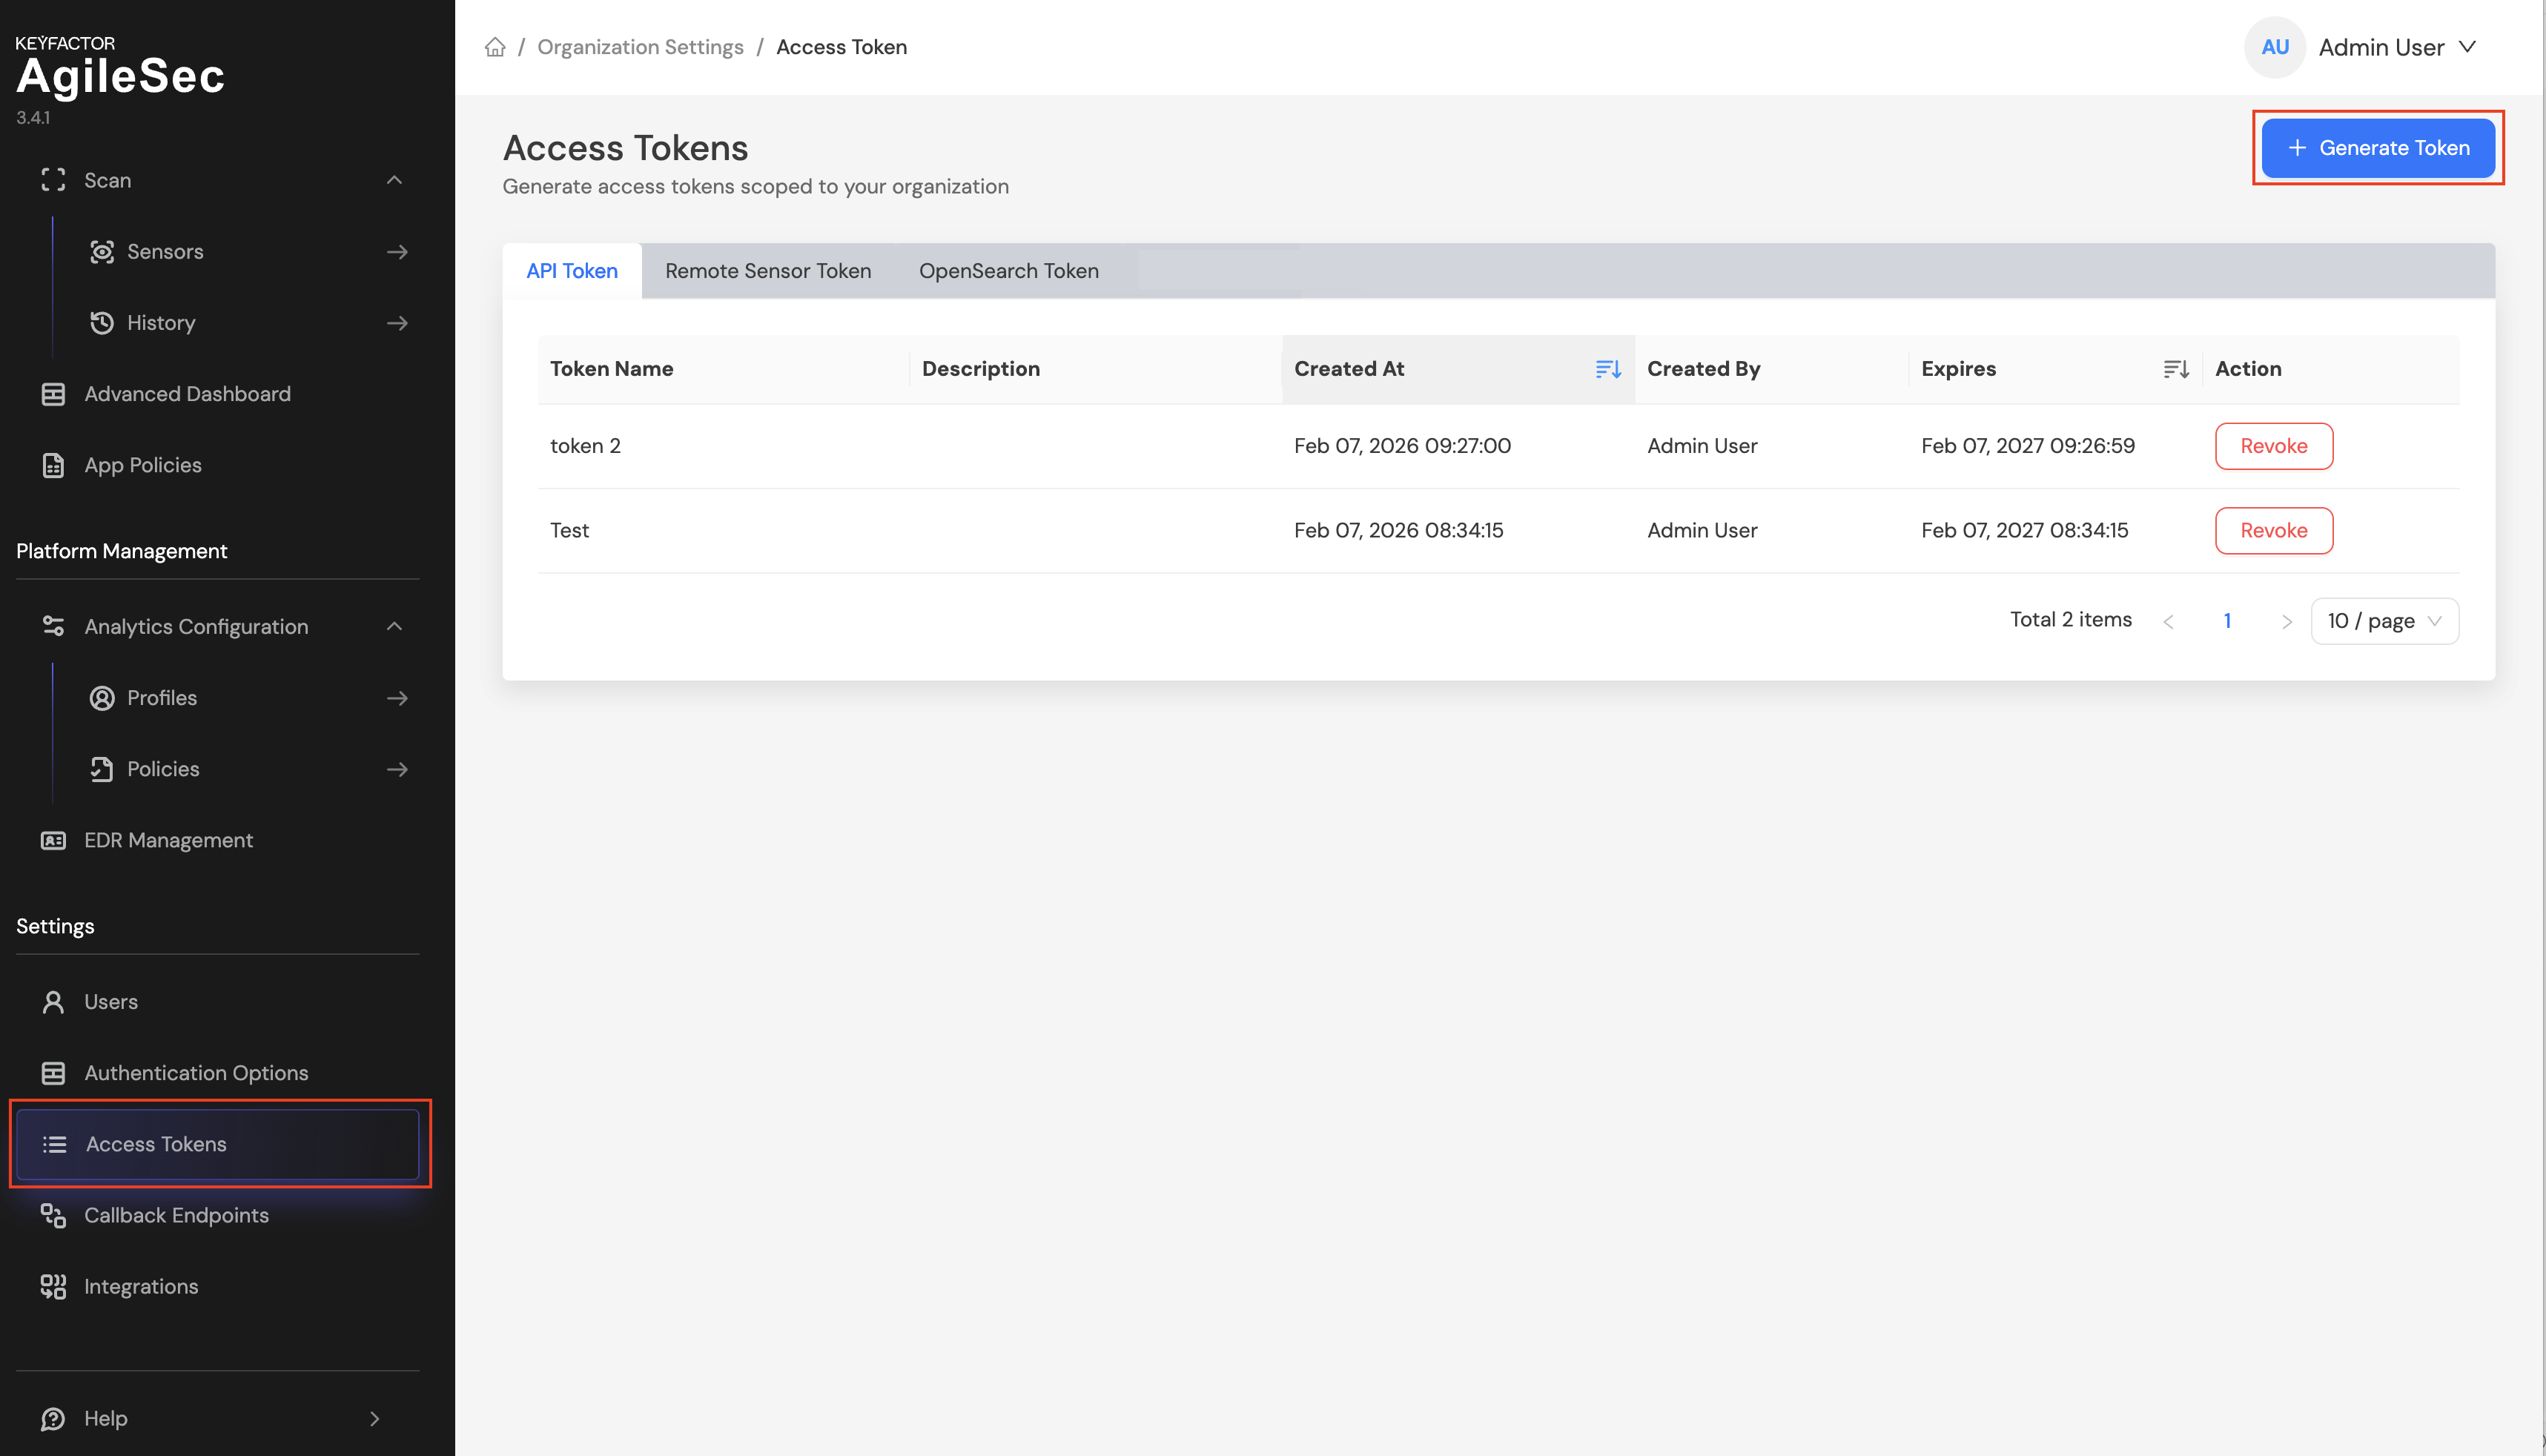2546x1456 pixels.
Task: Switch to Remote Sensor Token tab
Action: coord(767,271)
